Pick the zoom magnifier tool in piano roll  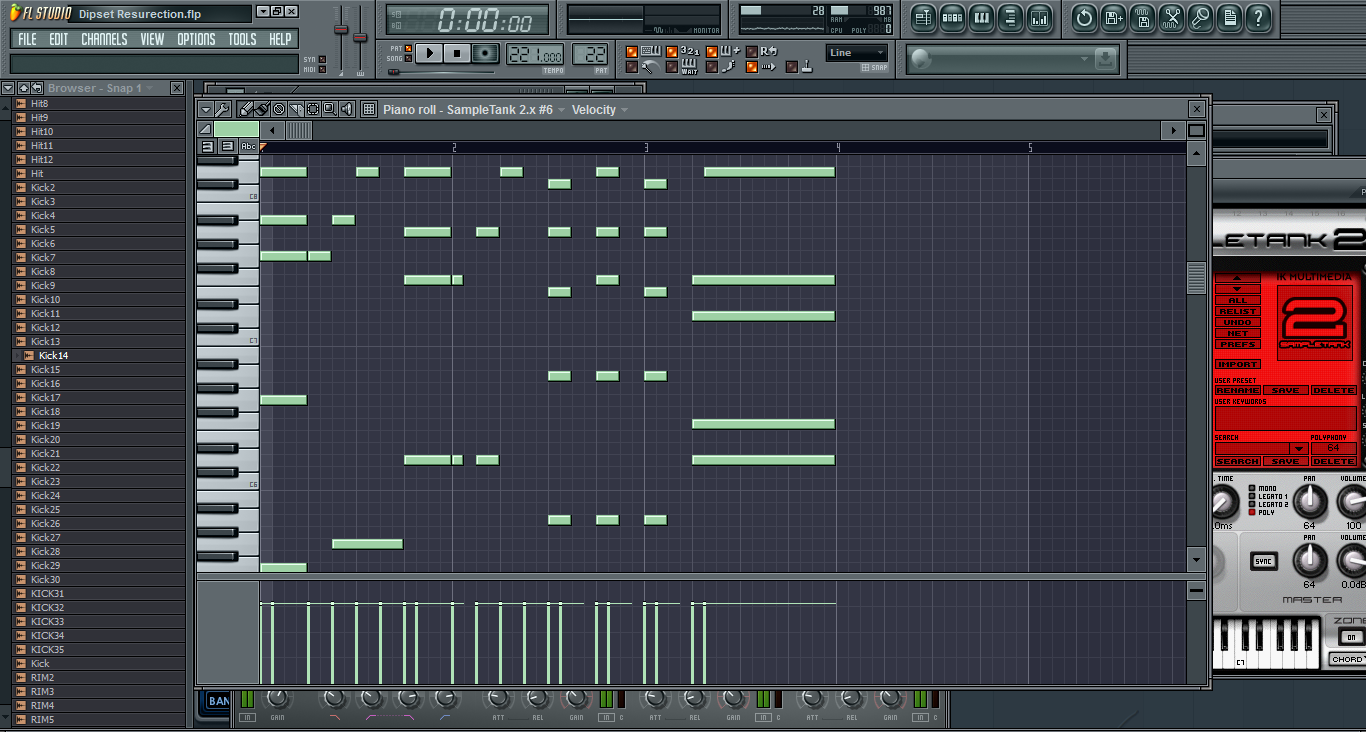coord(330,109)
